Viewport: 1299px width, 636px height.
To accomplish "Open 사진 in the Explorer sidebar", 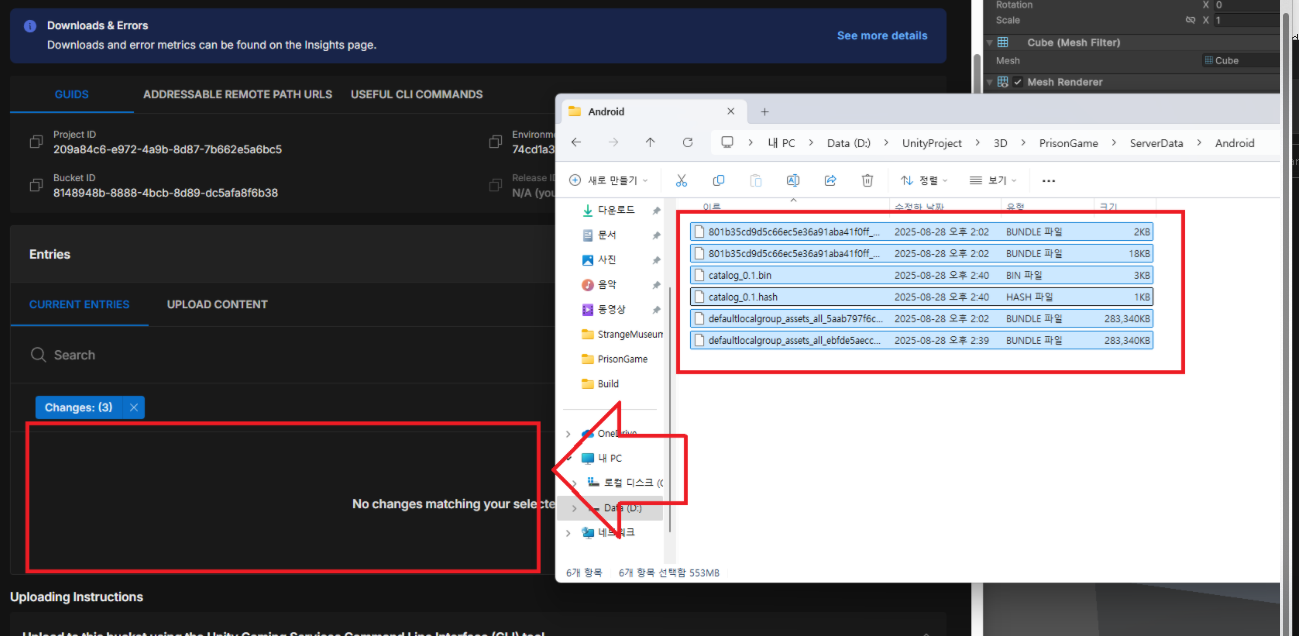I will 599,260.
